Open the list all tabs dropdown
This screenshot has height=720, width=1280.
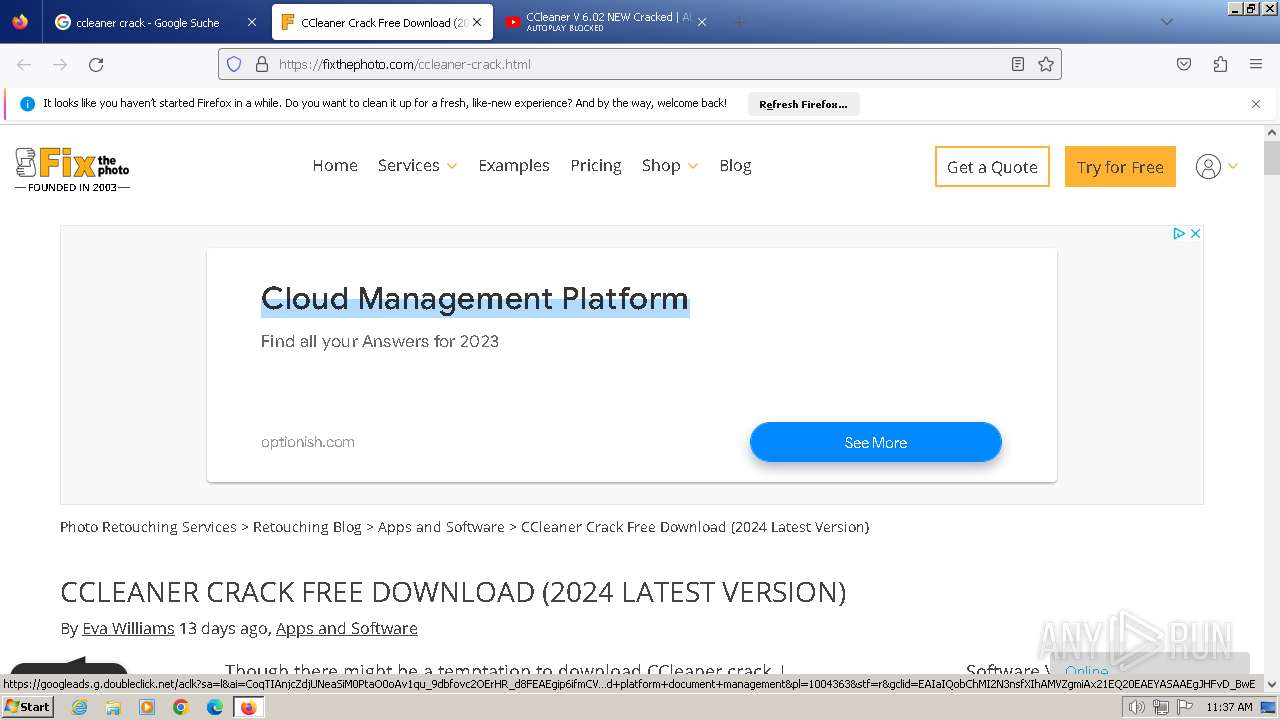[1166, 22]
